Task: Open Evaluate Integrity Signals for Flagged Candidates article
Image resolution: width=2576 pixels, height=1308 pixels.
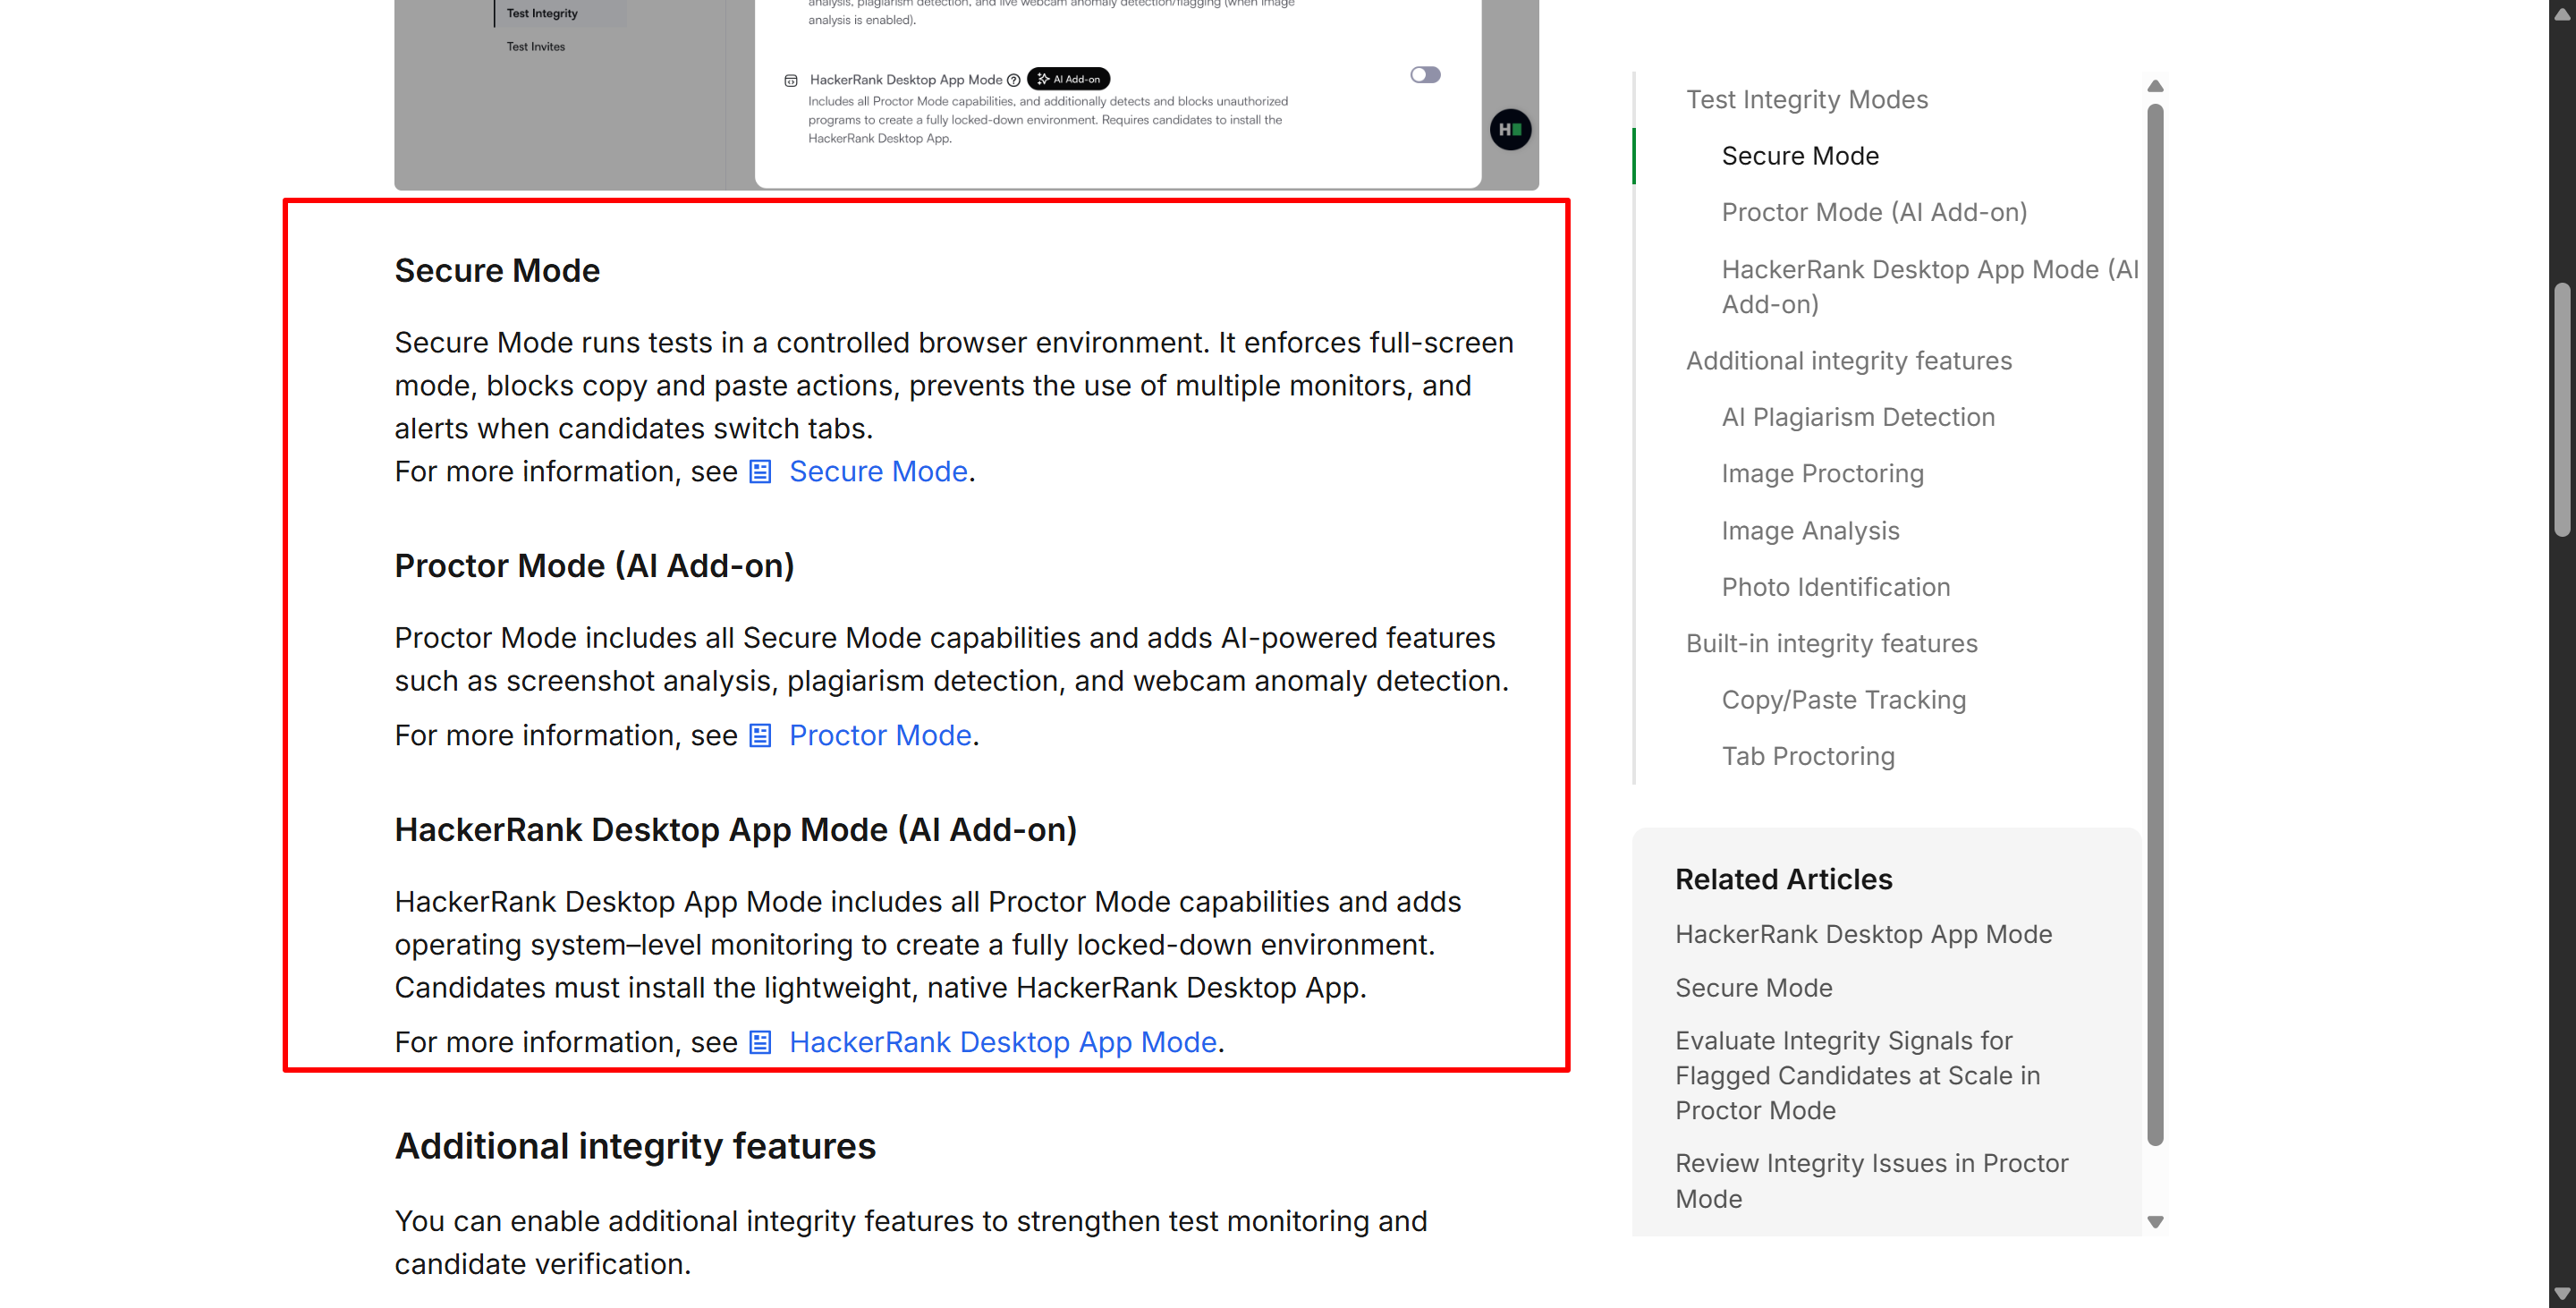Action: point(1858,1076)
